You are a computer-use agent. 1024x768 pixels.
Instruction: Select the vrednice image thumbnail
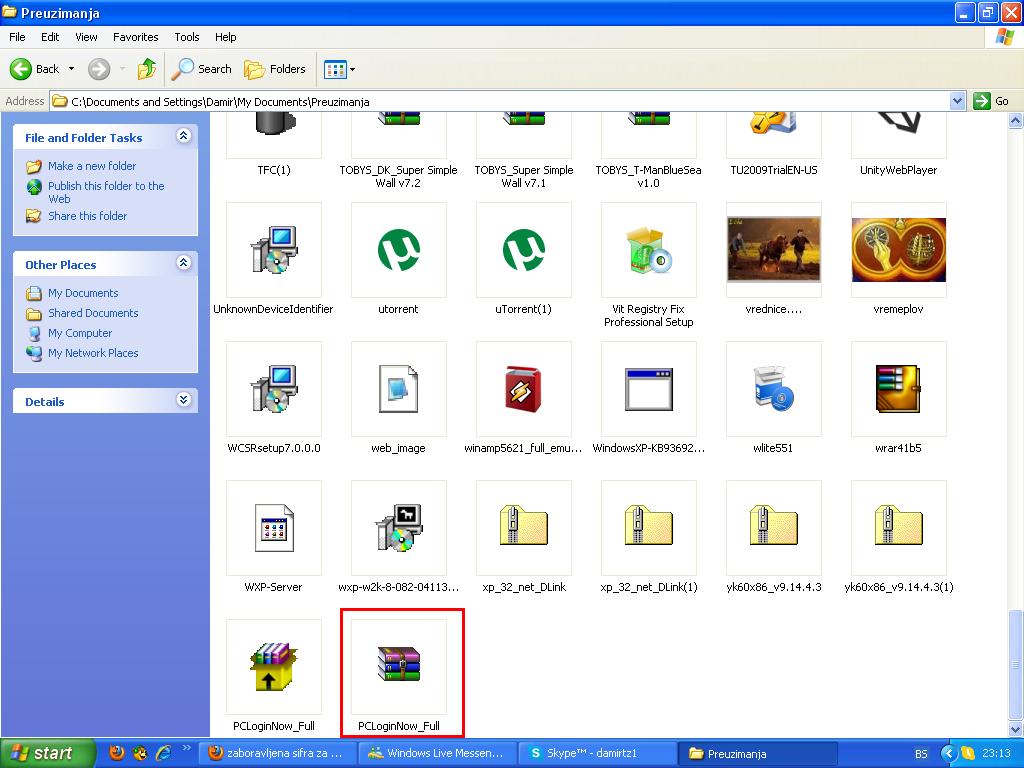tap(774, 249)
